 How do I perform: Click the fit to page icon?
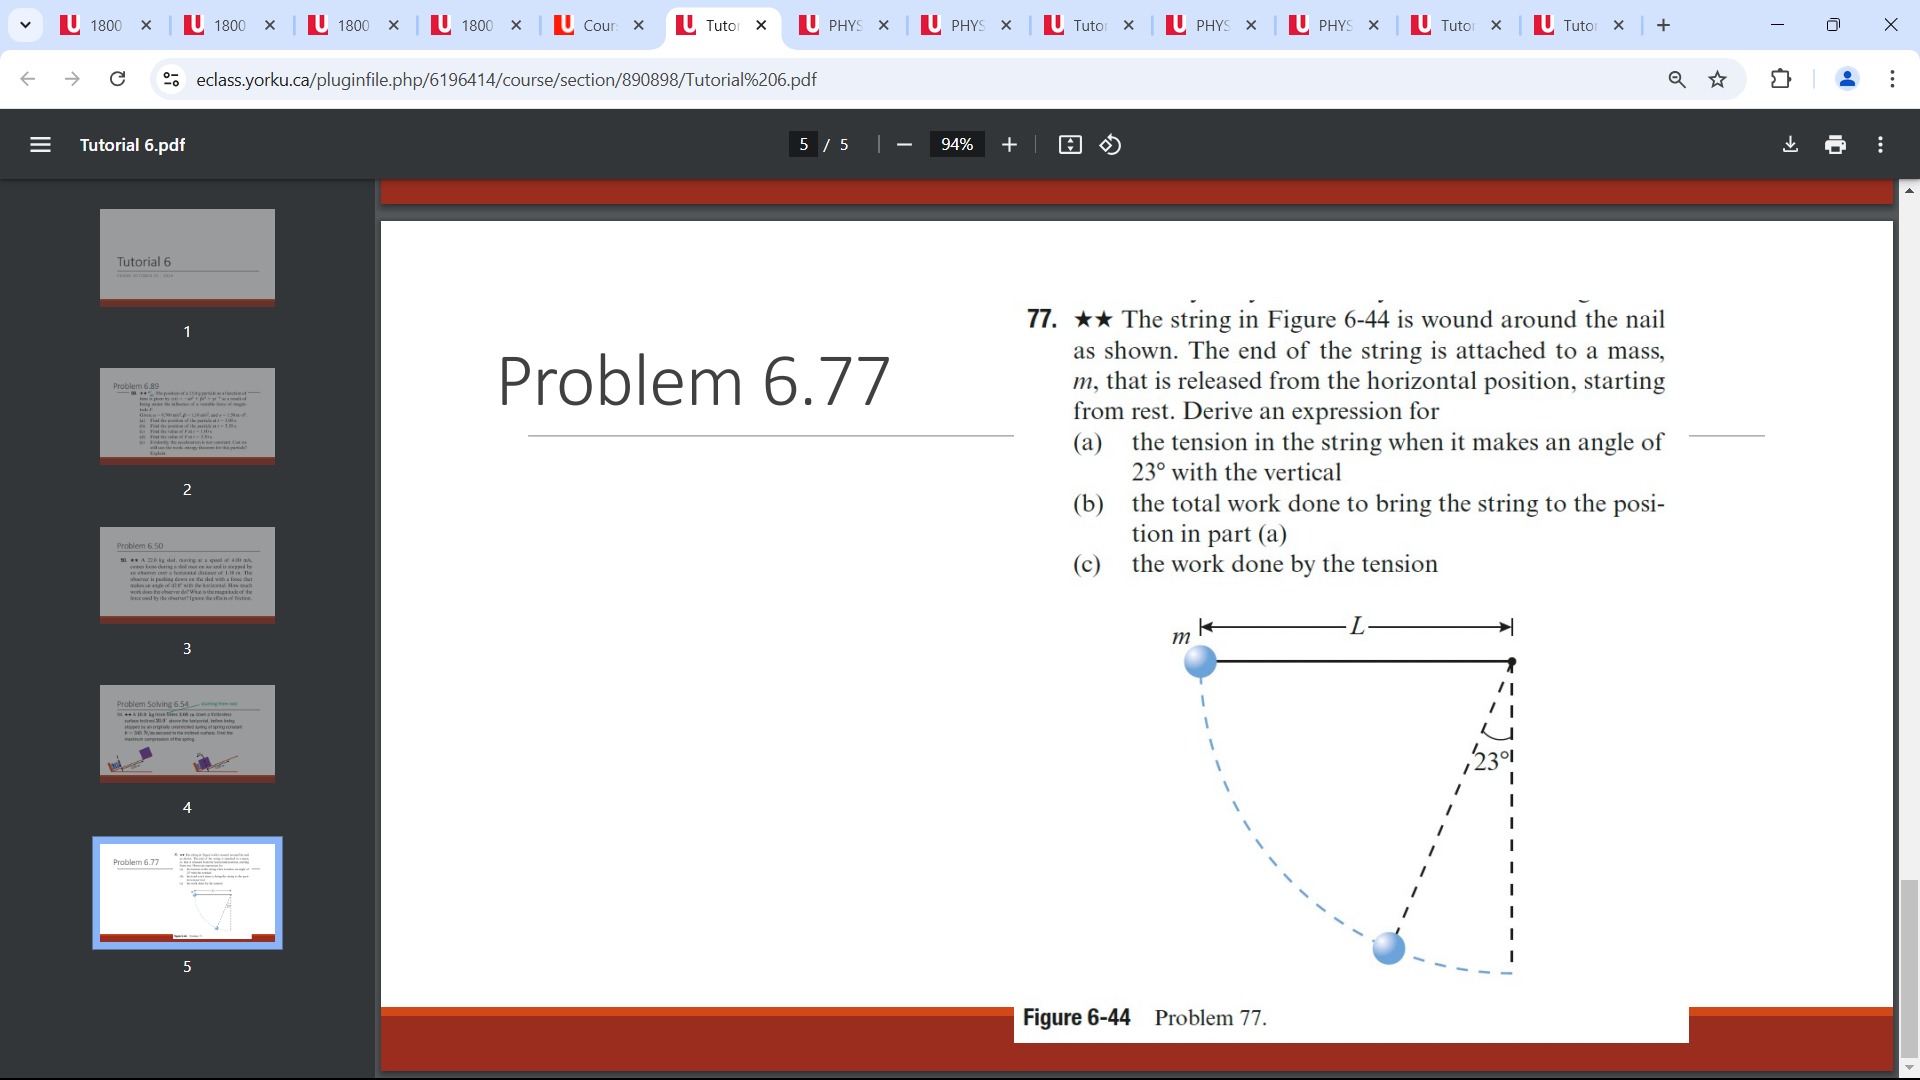[x=1067, y=145]
